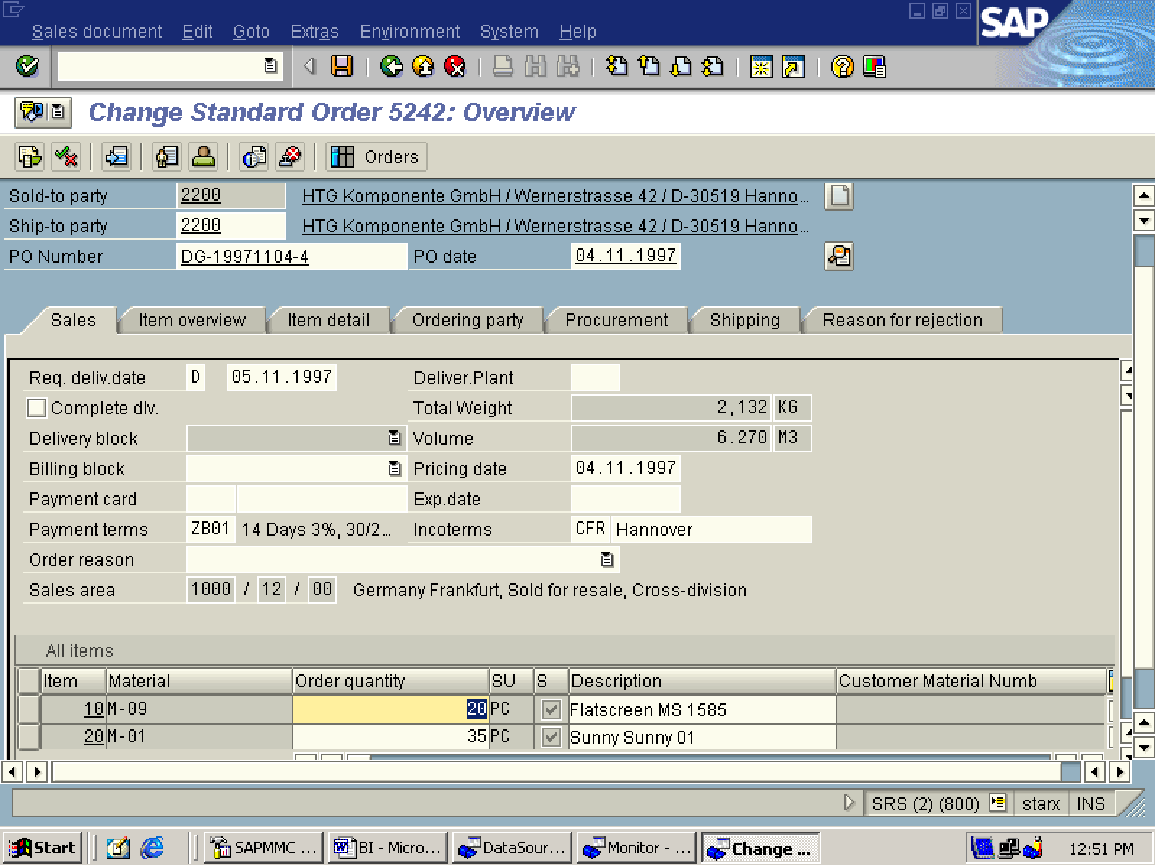Image resolution: width=1155 pixels, height=865 pixels.
Task: Click the partner search icon near PO date
Action: (x=839, y=256)
